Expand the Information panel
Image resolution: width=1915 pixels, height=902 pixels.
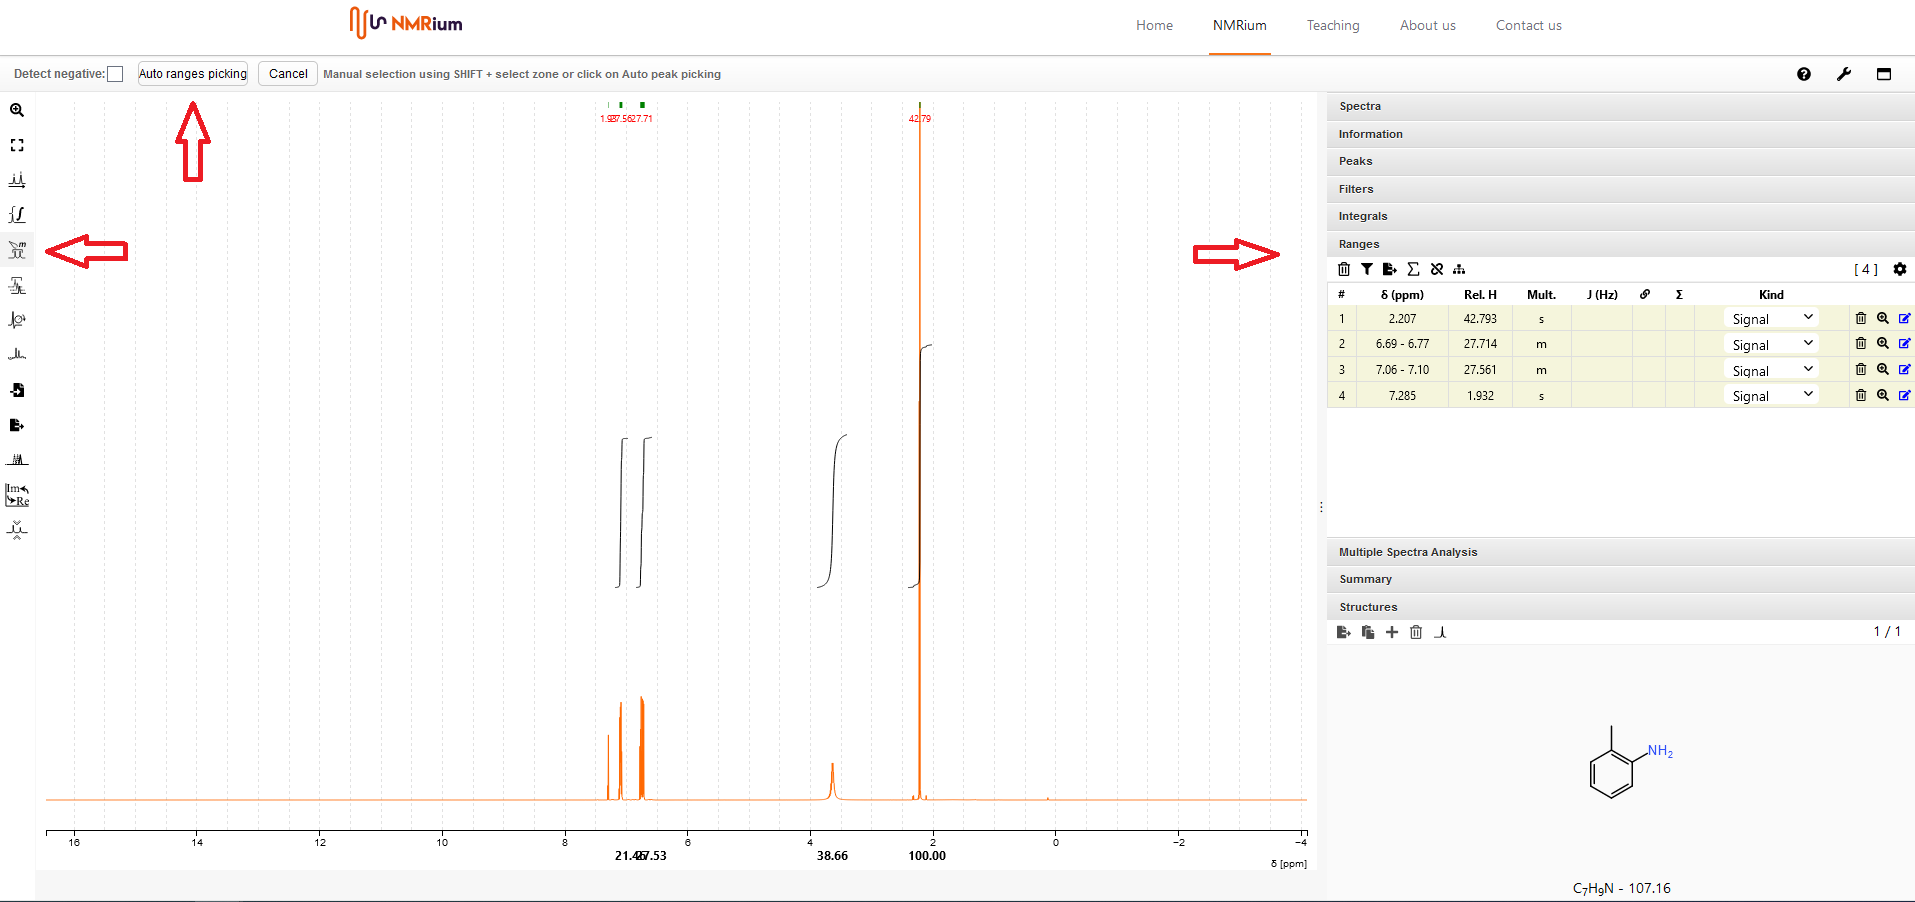(x=1620, y=134)
